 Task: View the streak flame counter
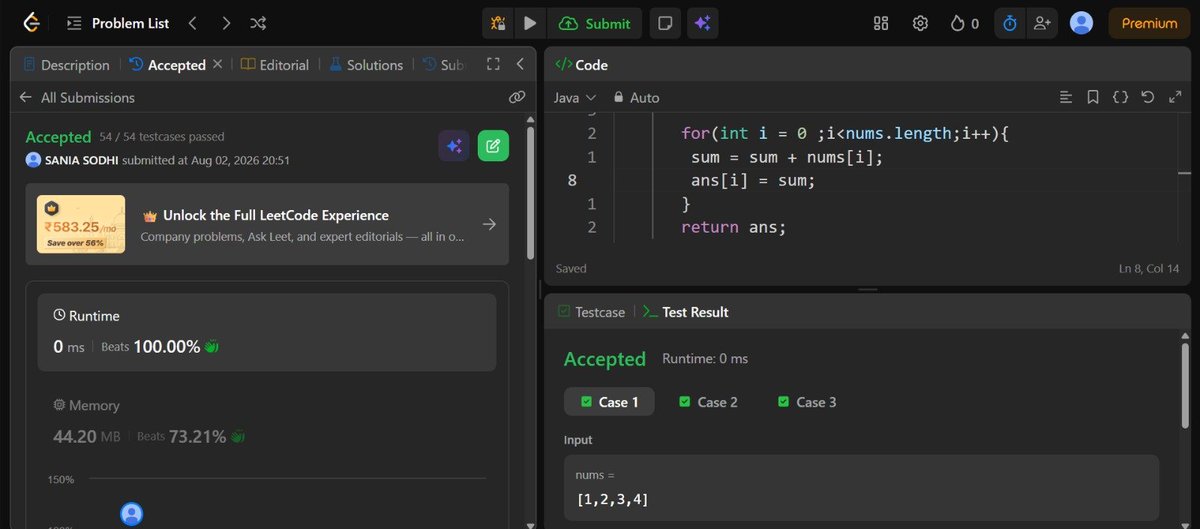point(964,23)
